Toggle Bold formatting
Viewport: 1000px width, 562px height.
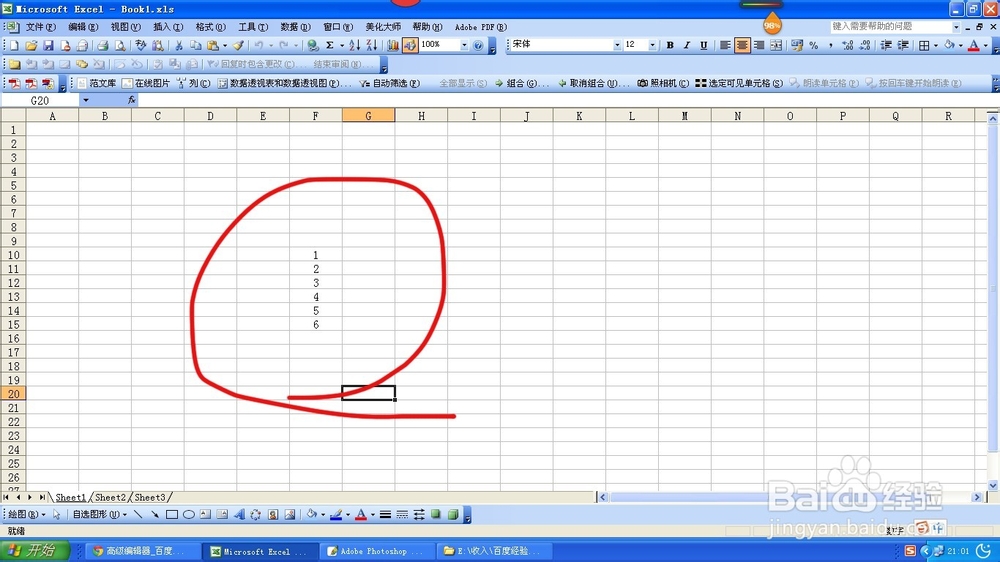(670, 45)
